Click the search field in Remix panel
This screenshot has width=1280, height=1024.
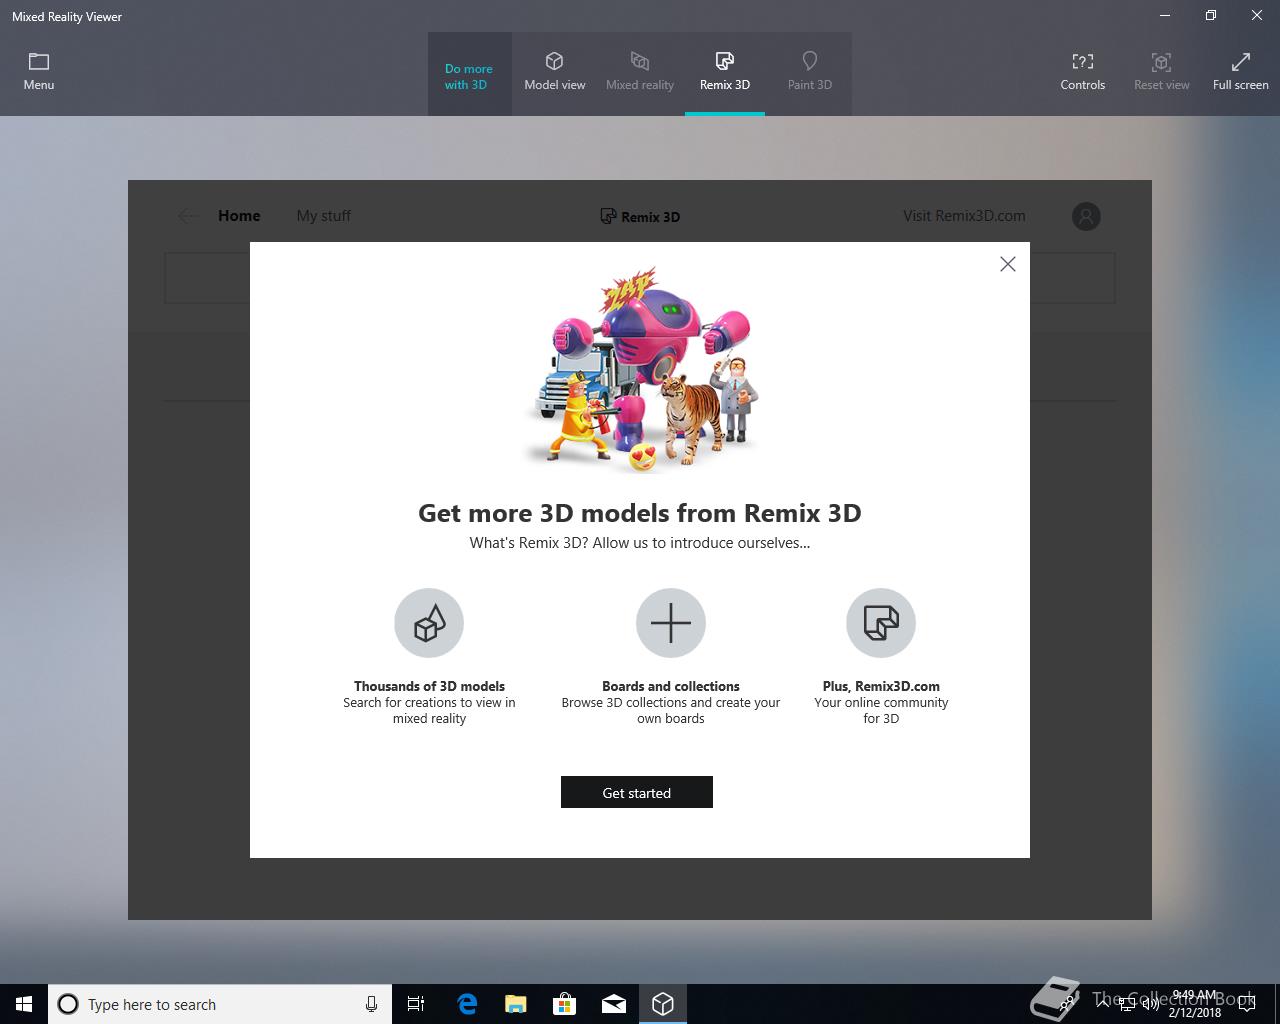pyautogui.click(x=640, y=277)
